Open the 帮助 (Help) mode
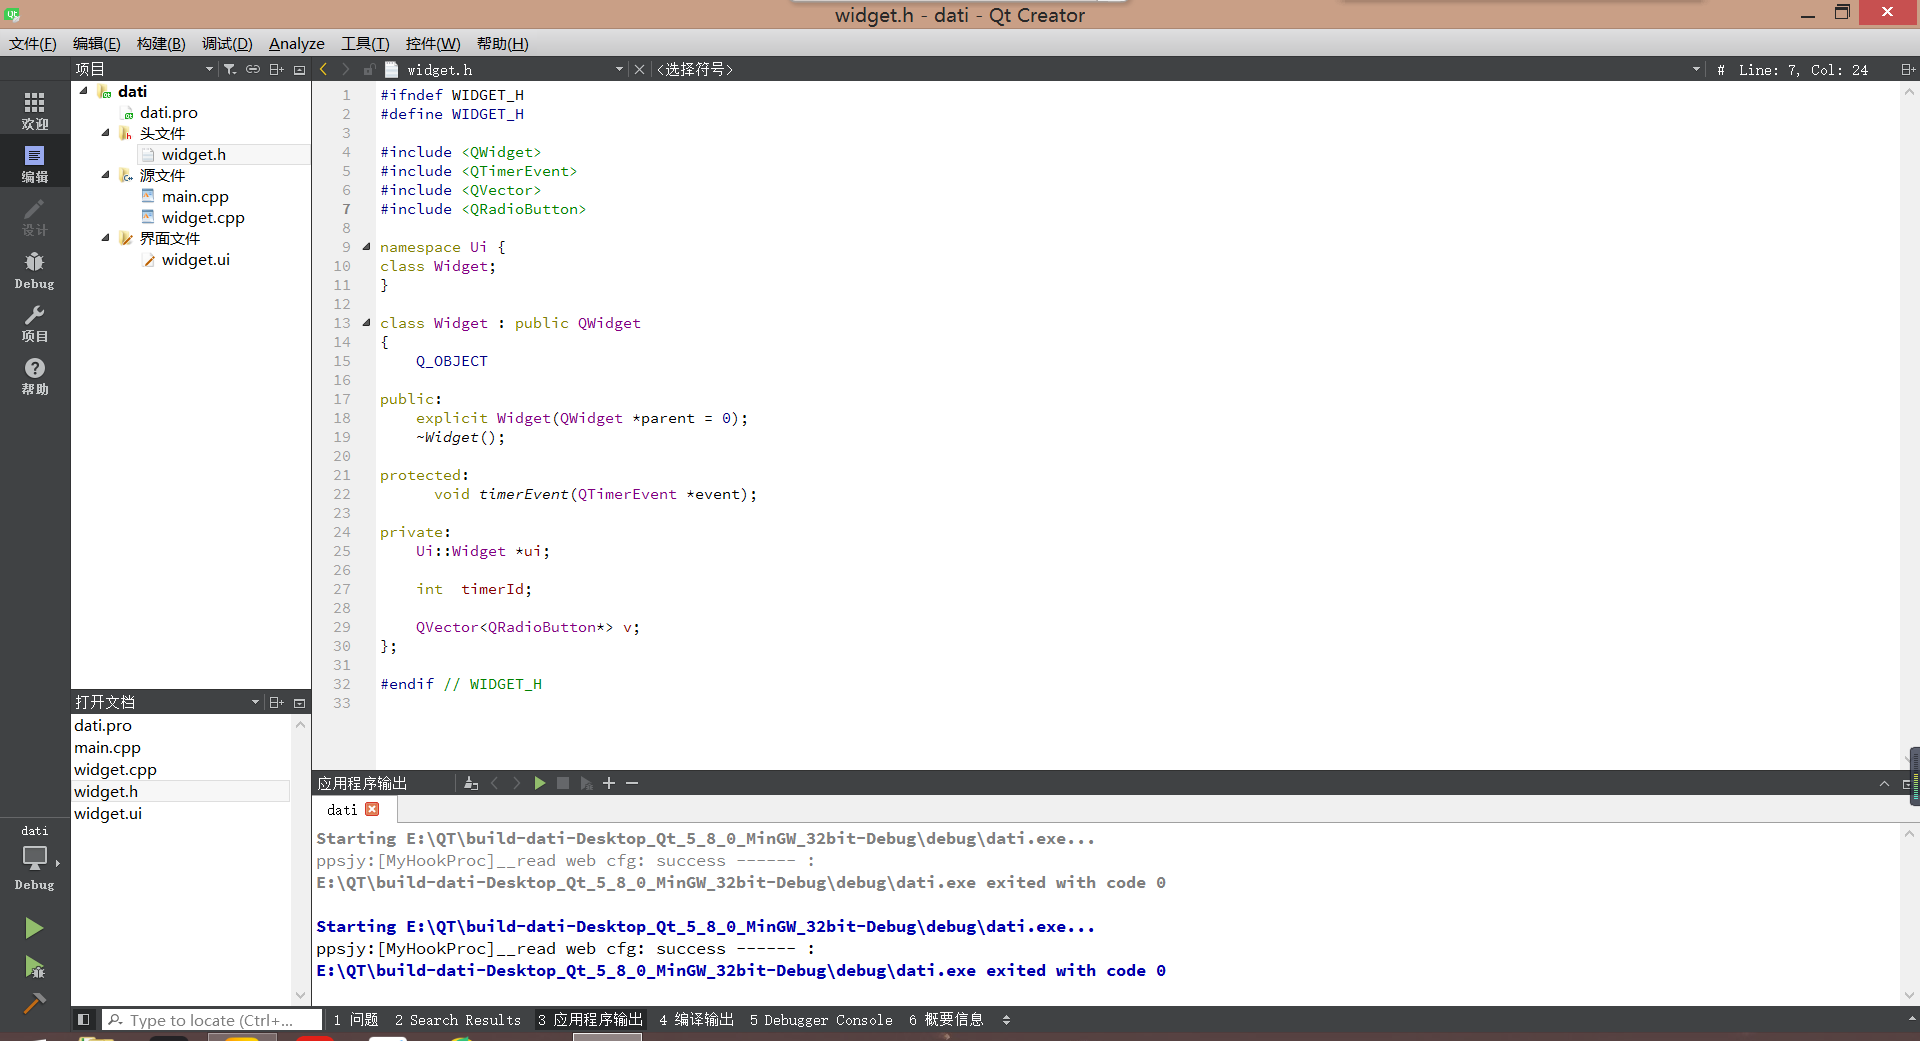 tap(35, 376)
